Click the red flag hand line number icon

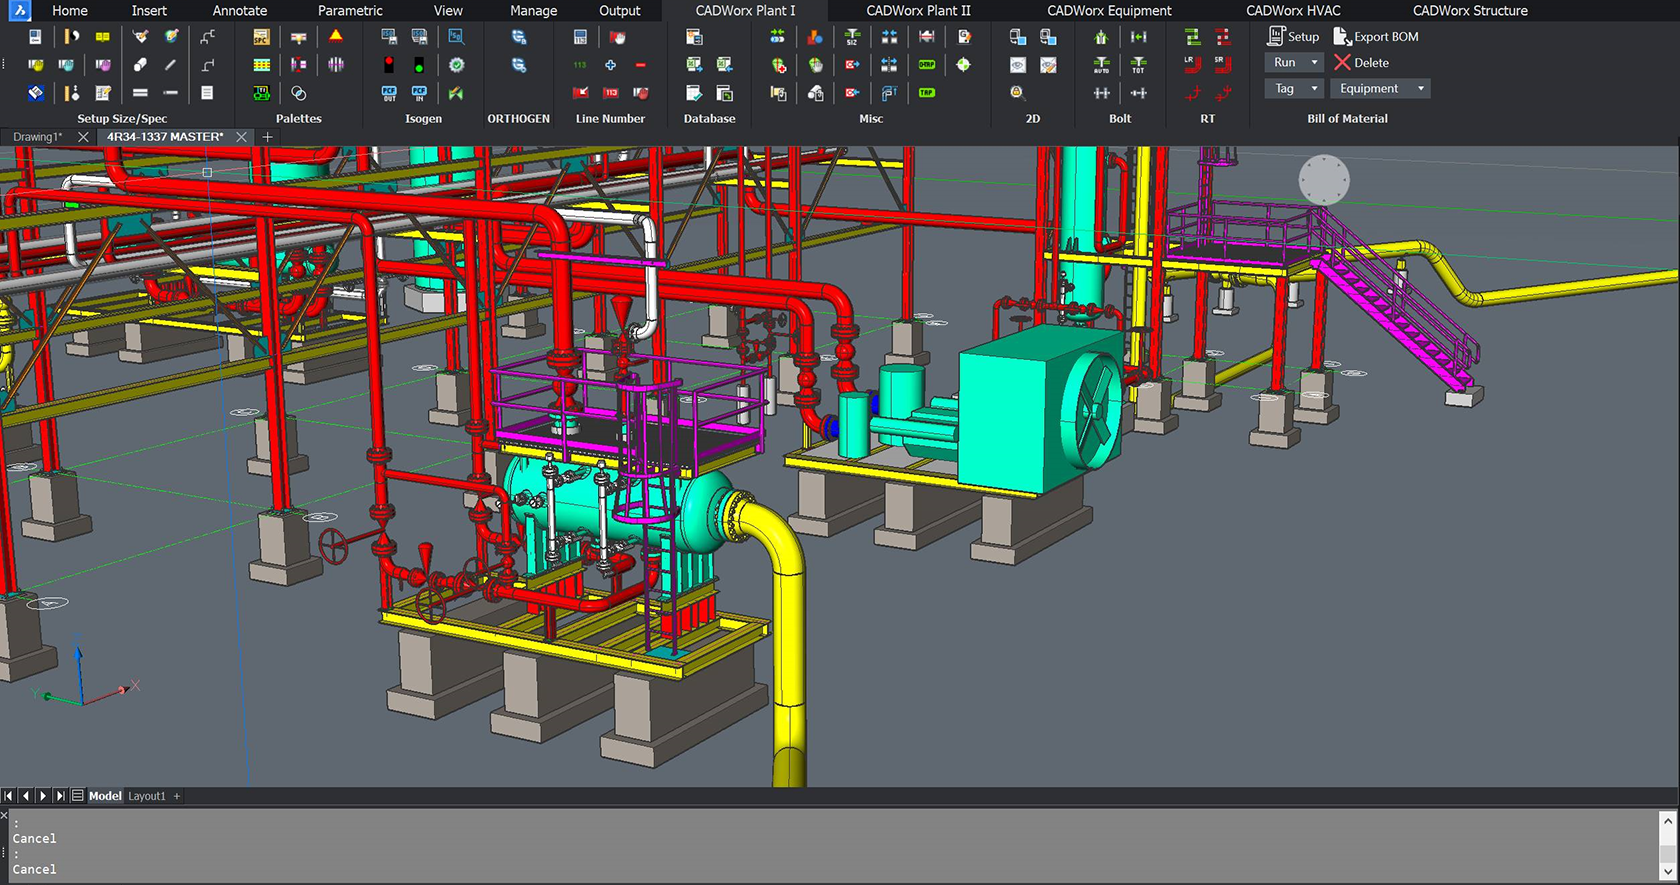[618, 37]
